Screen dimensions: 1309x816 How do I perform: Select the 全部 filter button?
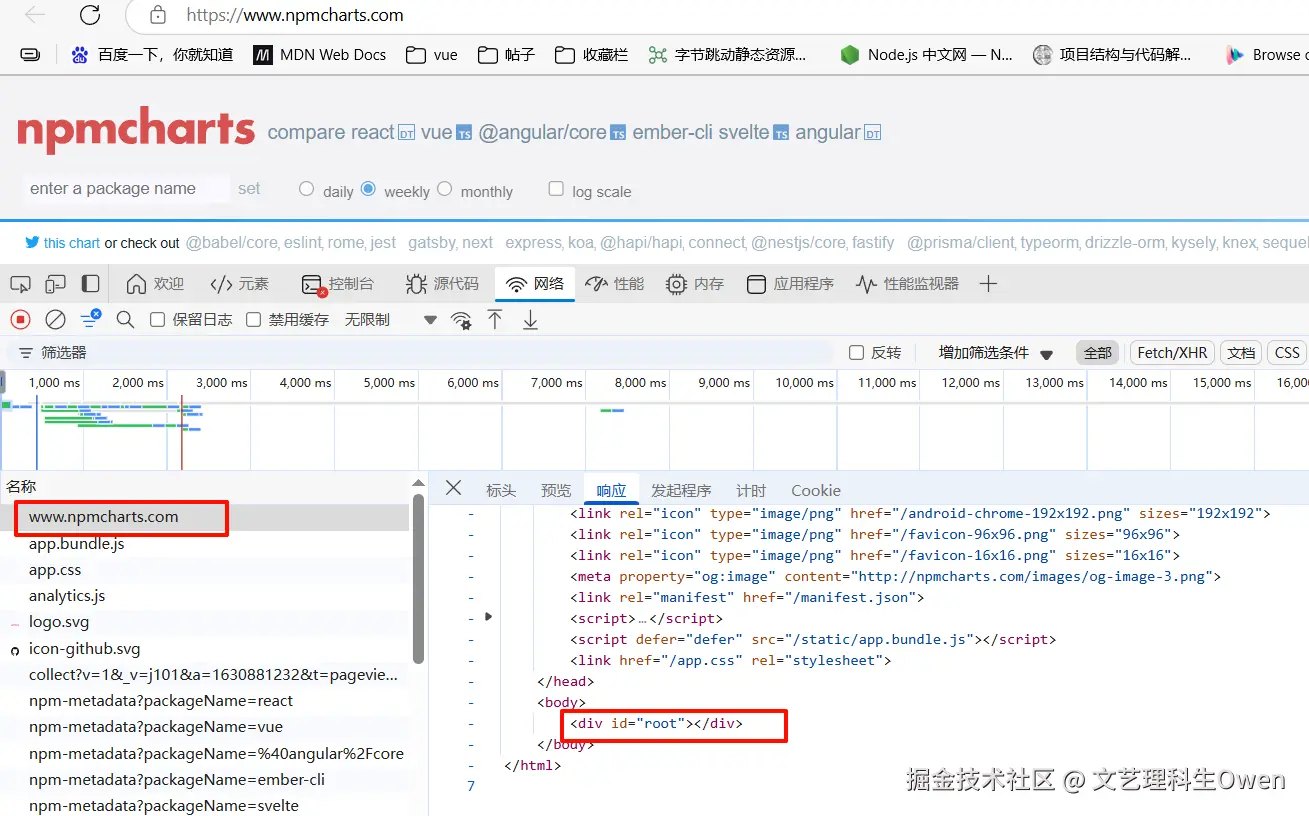pyautogui.click(x=1097, y=352)
